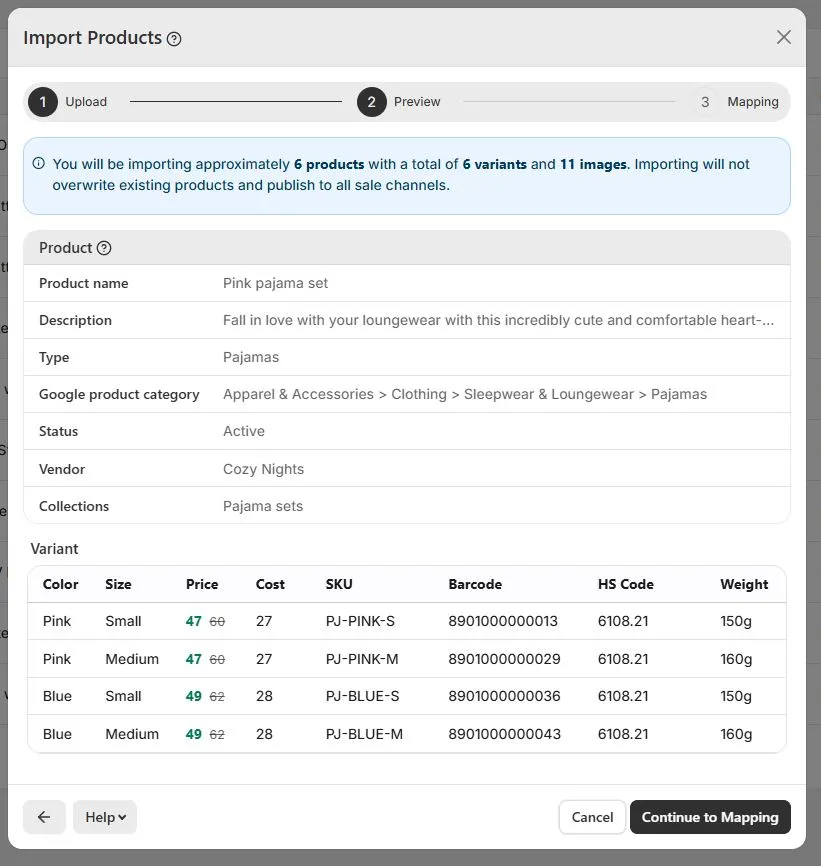Click the Cost column header
This screenshot has width=821, height=866.
pyautogui.click(x=270, y=584)
